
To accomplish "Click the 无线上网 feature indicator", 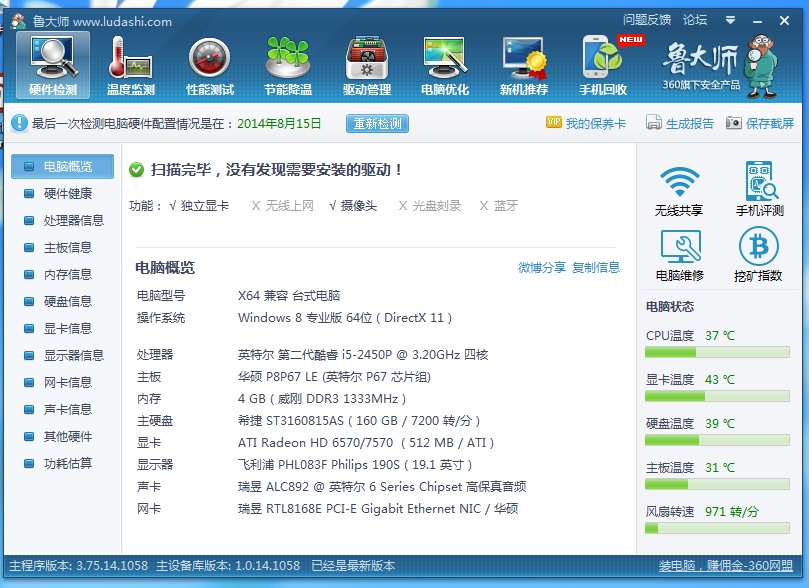I will [x=283, y=206].
